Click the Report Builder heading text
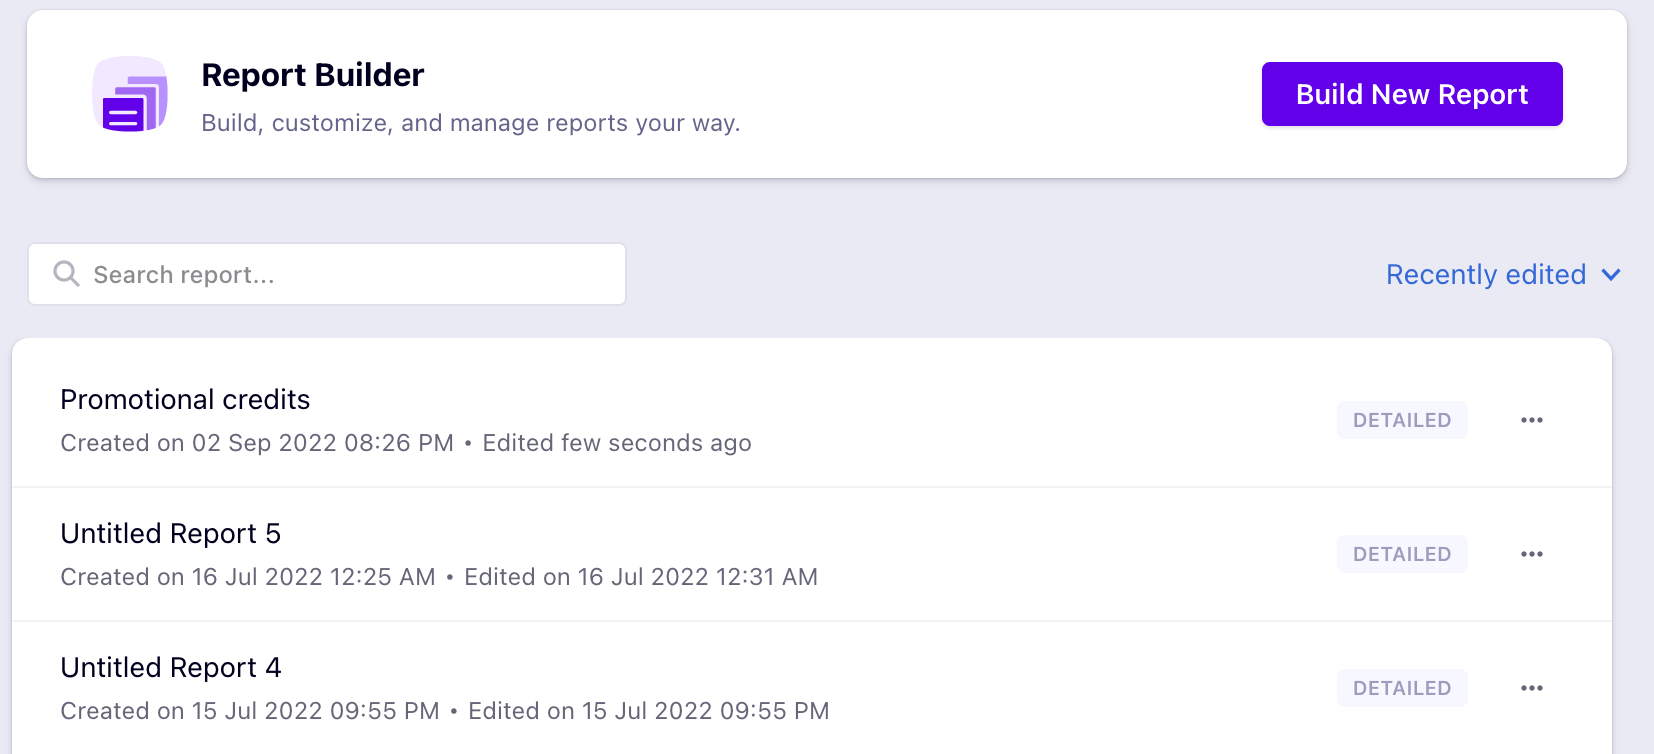Image resolution: width=1654 pixels, height=754 pixels. [x=312, y=75]
